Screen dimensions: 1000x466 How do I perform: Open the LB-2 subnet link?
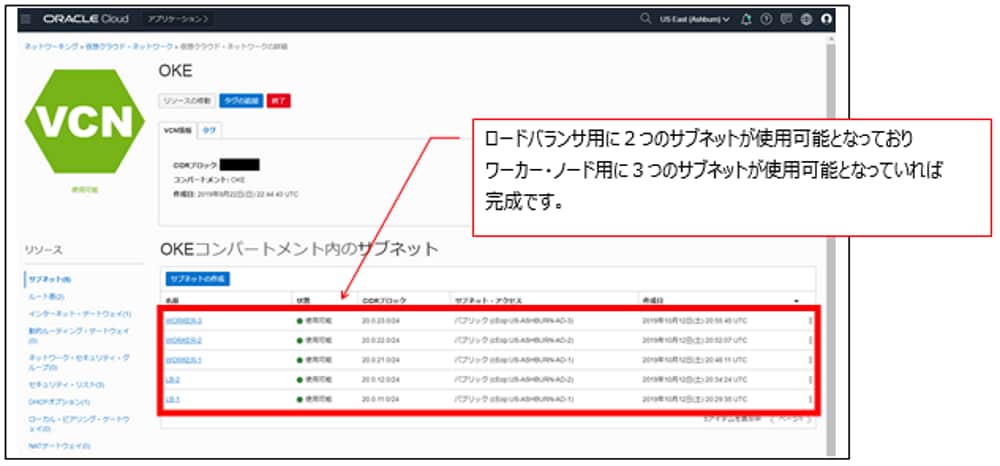(173, 380)
